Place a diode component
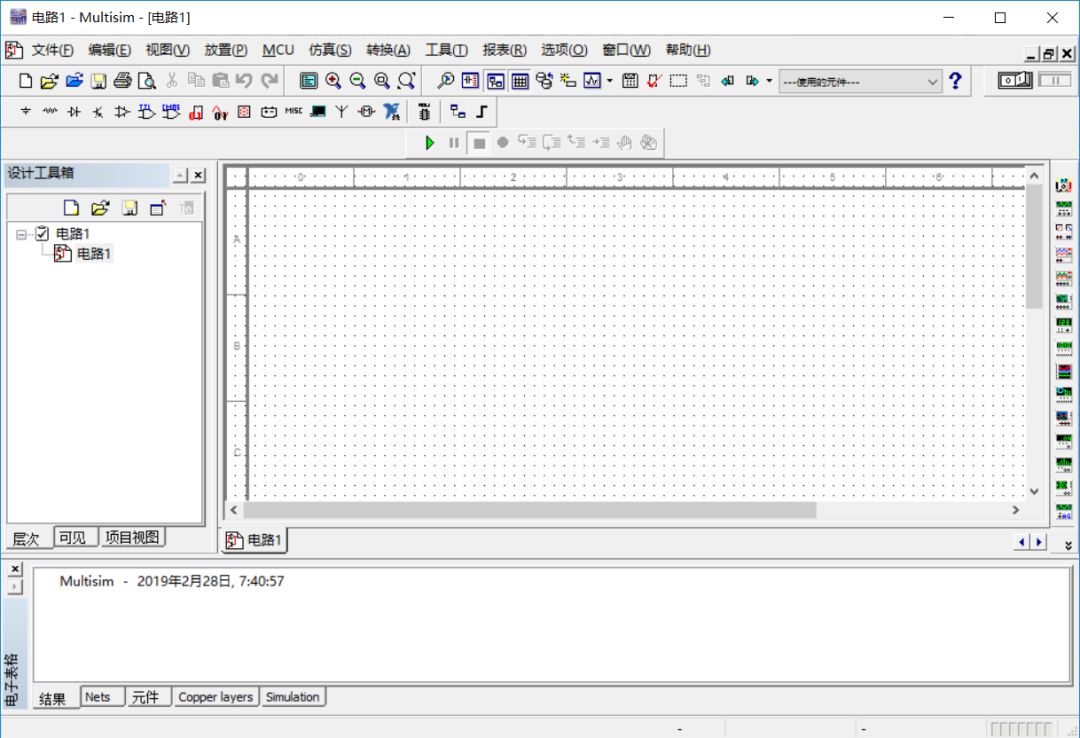This screenshot has height=738, width=1080. 74,111
